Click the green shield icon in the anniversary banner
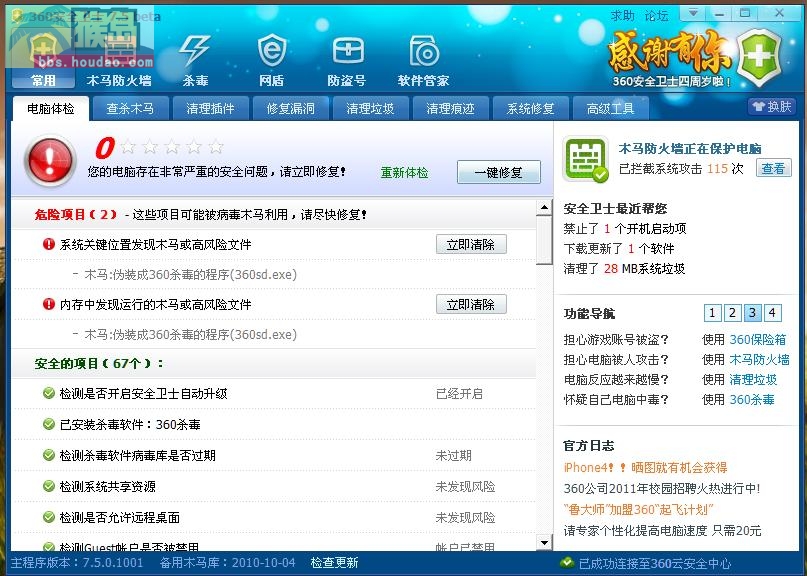Screen dimensions: 807x576 pos(759,57)
